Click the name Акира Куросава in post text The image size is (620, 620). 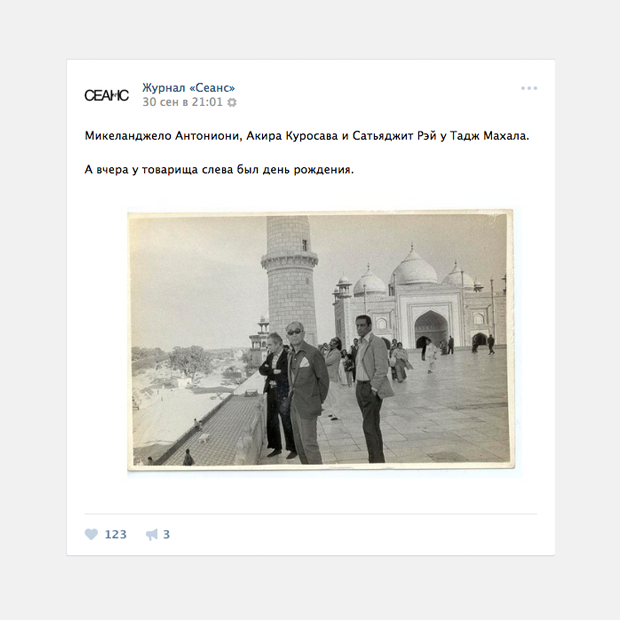click(292, 136)
